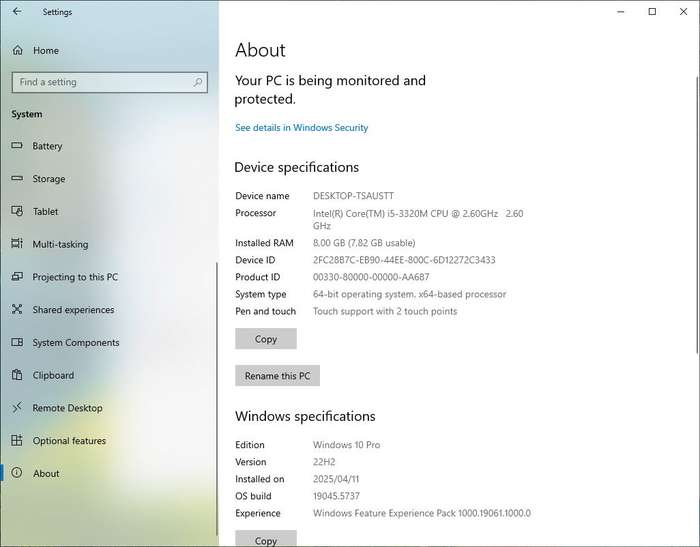Click the Projecting to this PC icon

pos(17,276)
